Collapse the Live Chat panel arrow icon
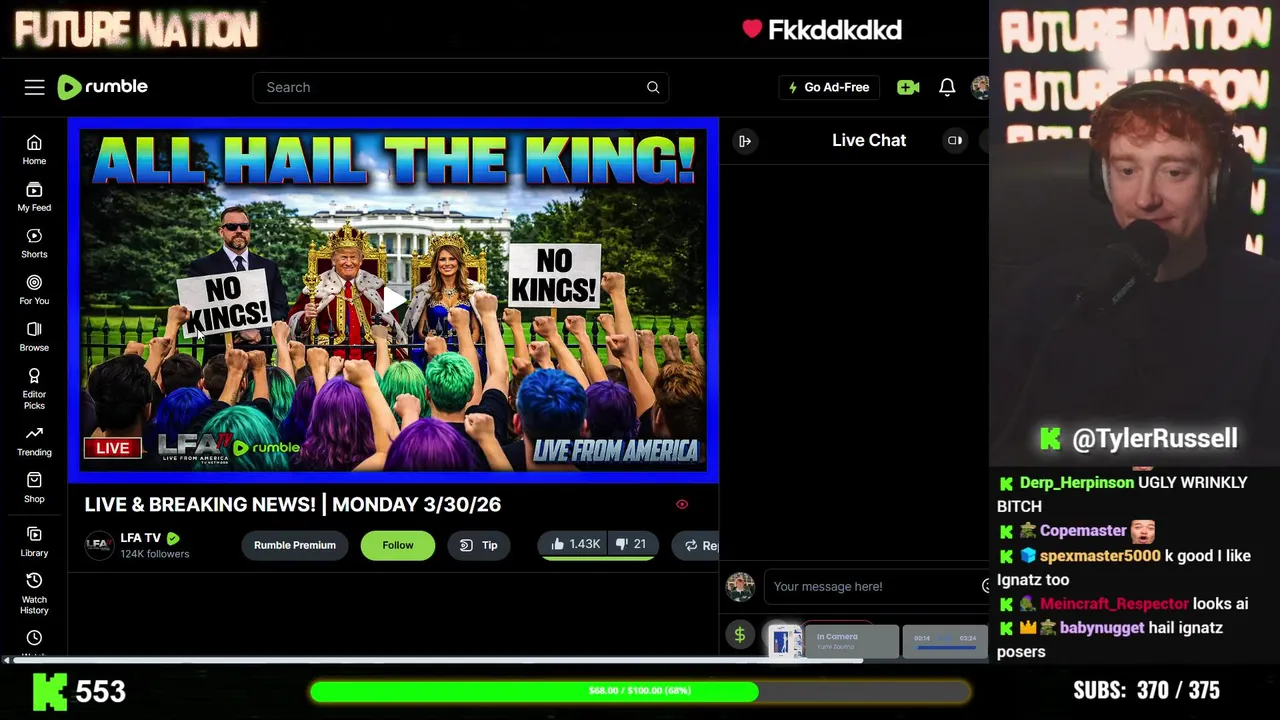Image resolution: width=1280 pixels, height=720 pixels. click(745, 141)
